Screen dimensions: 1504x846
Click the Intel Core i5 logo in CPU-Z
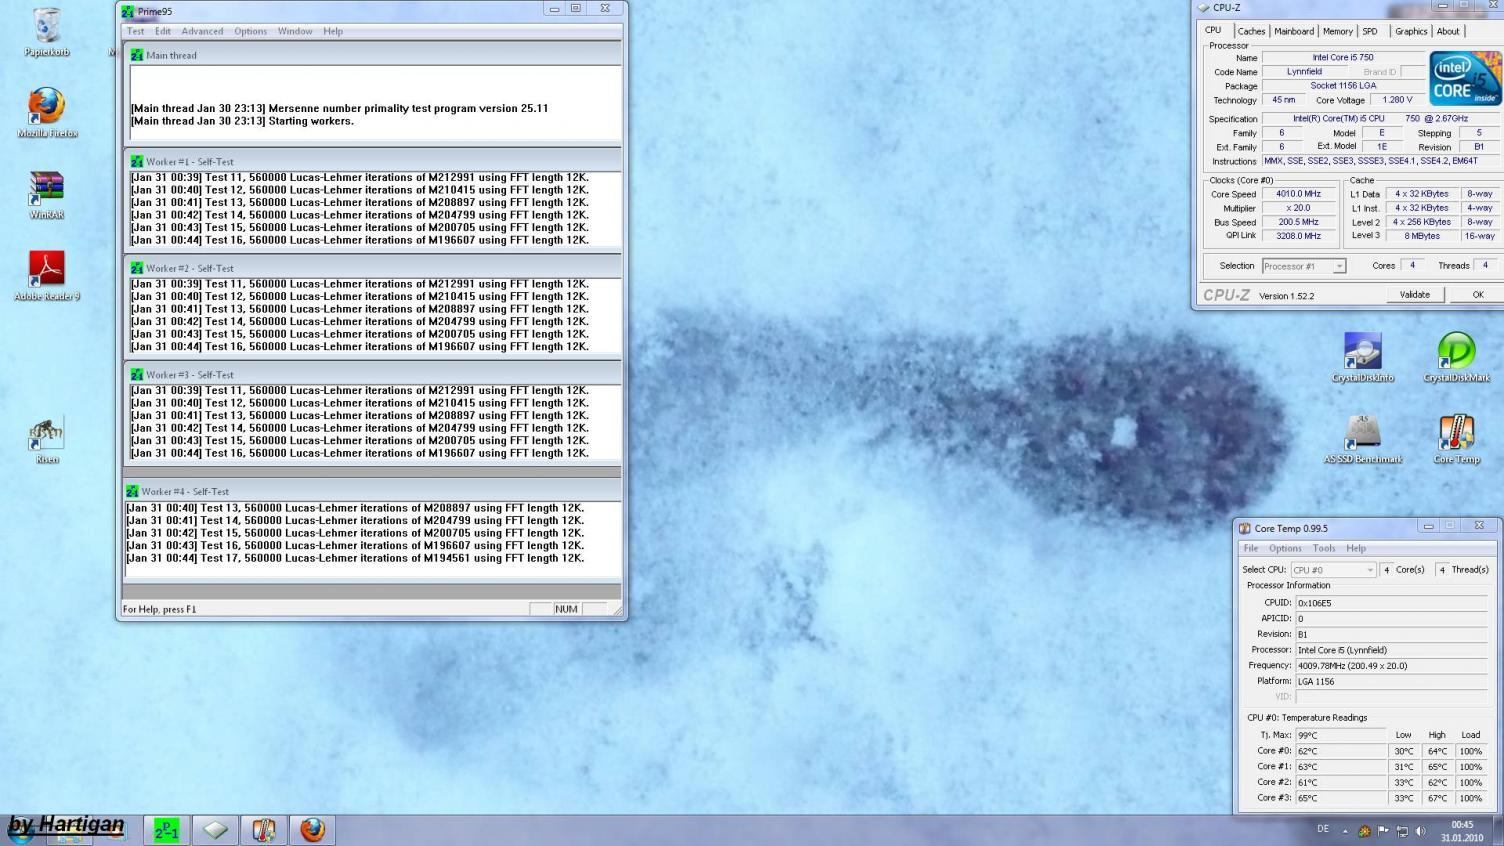1464,78
